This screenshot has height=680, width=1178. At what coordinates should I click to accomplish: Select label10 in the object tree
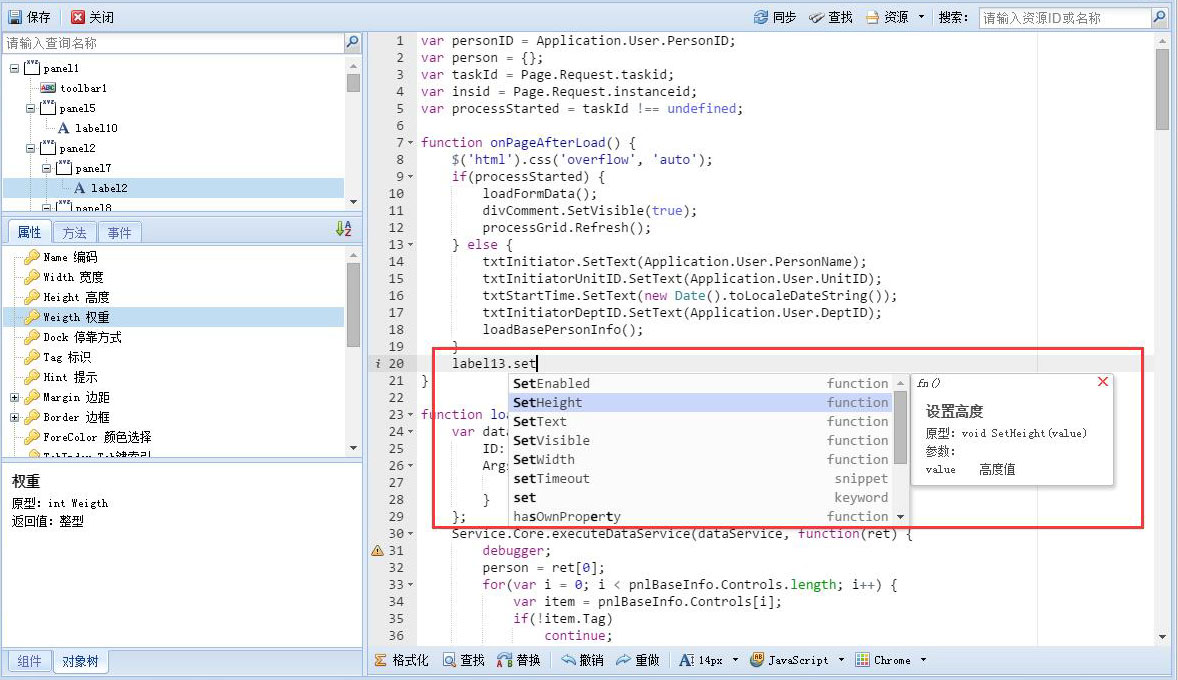96,128
